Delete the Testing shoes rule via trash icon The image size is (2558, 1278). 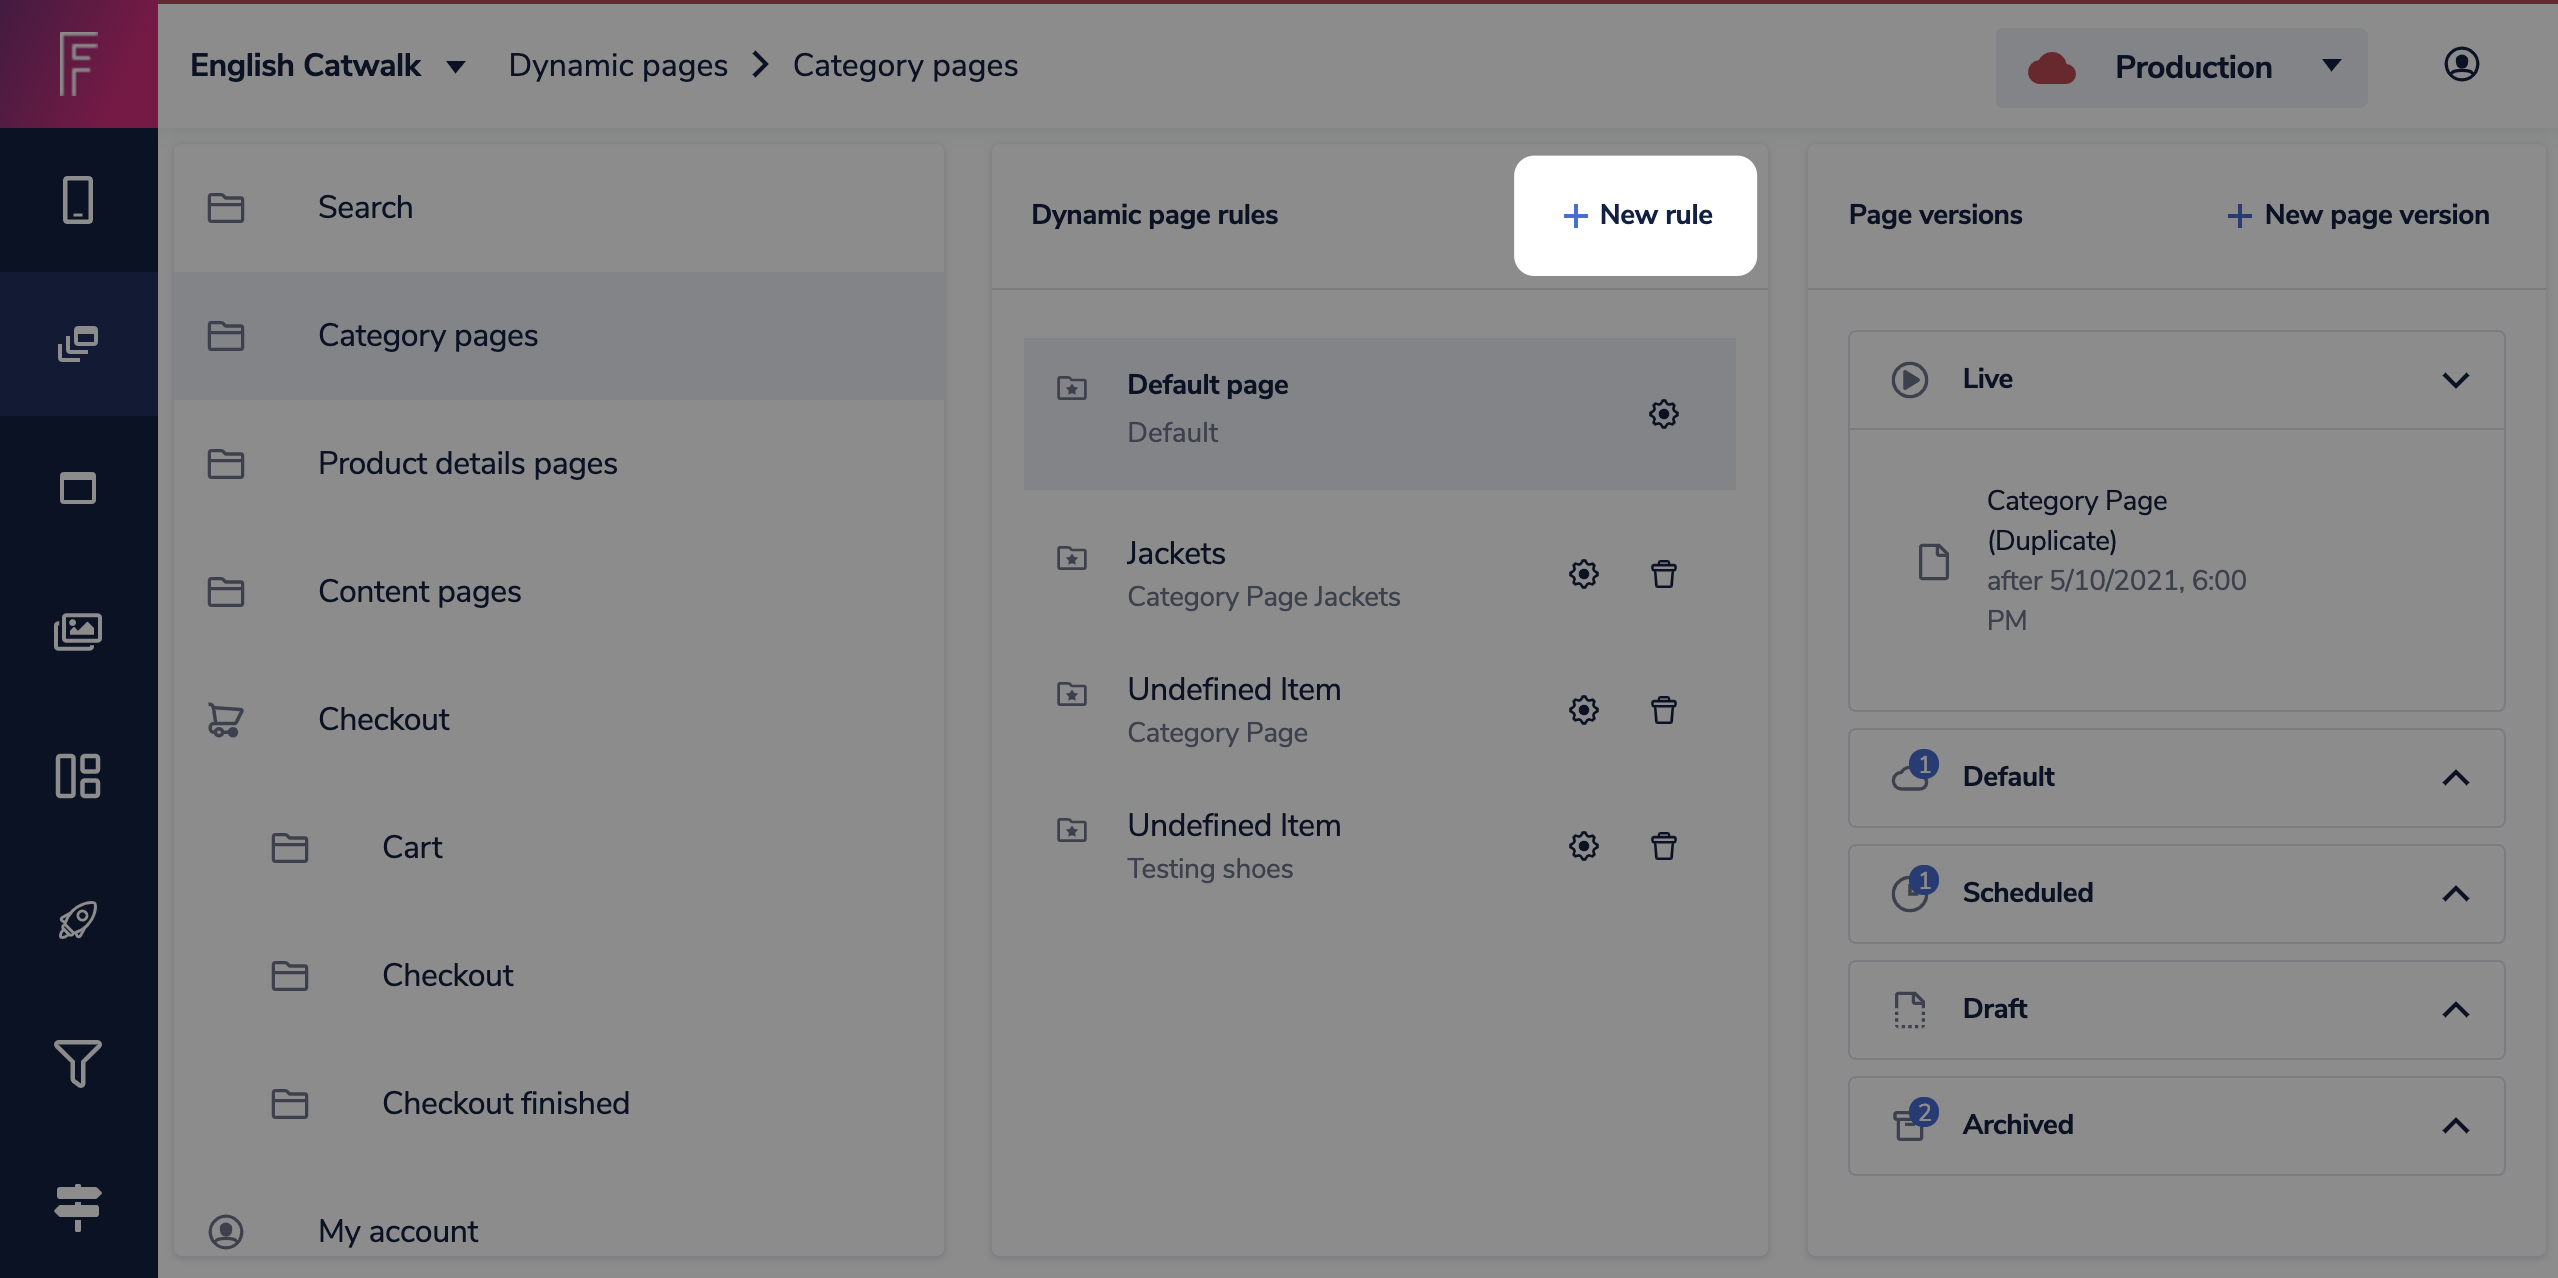(1664, 846)
